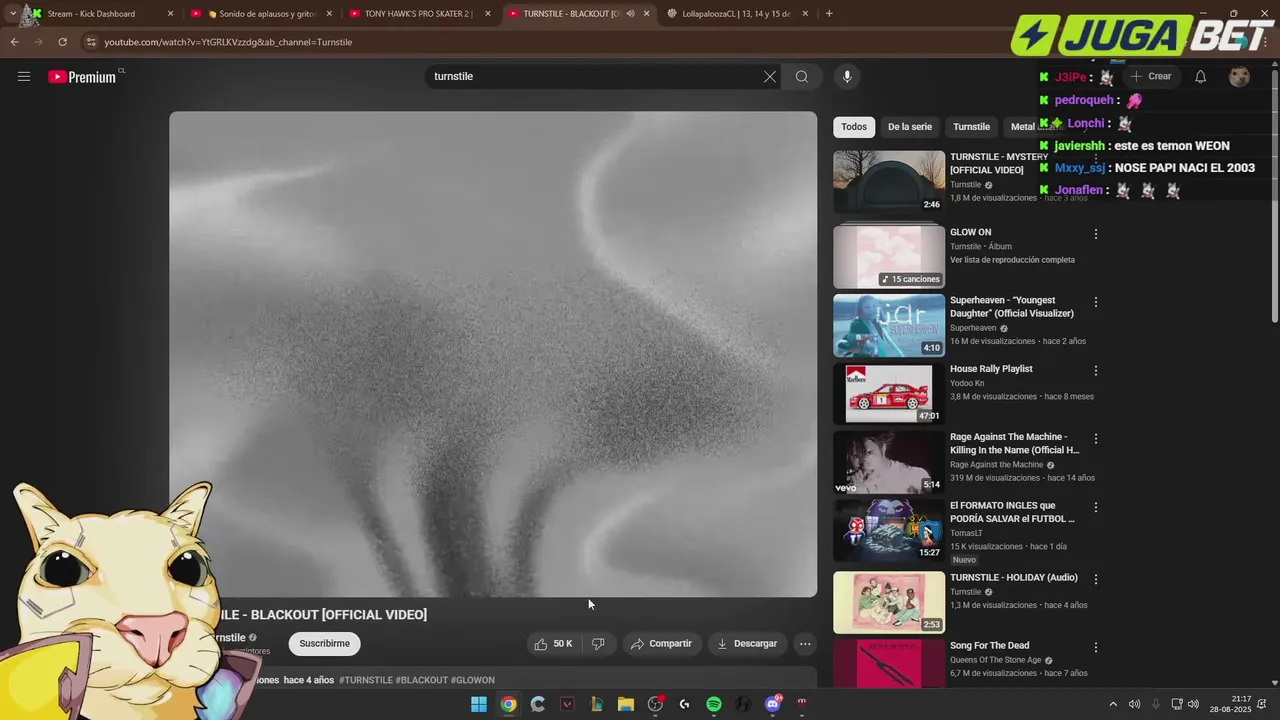The image size is (1280, 720).
Task: Open Discord from the taskbar
Action: 773,704
